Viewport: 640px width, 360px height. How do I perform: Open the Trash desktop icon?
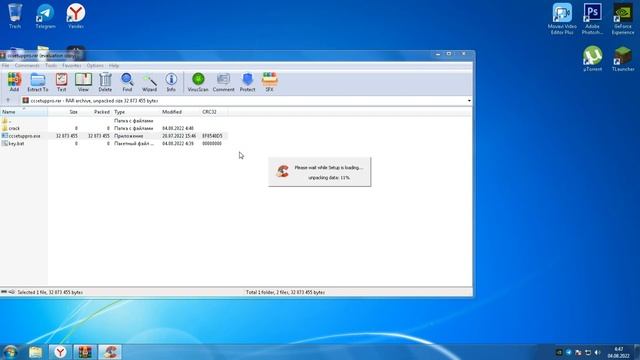pos(15,16)
